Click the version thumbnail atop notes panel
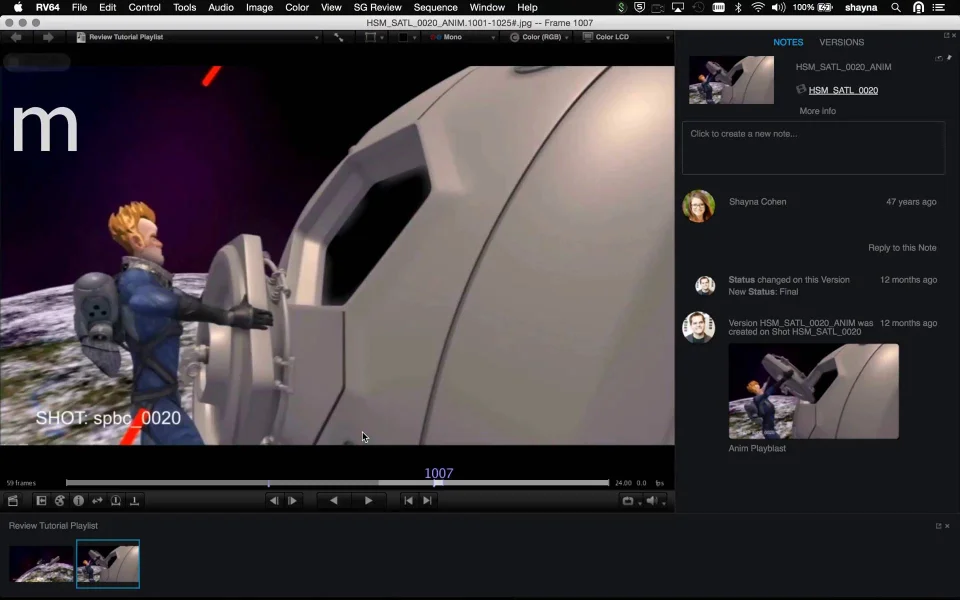The width and height of the screenshot is (960, 600). (x=731, y=80)
